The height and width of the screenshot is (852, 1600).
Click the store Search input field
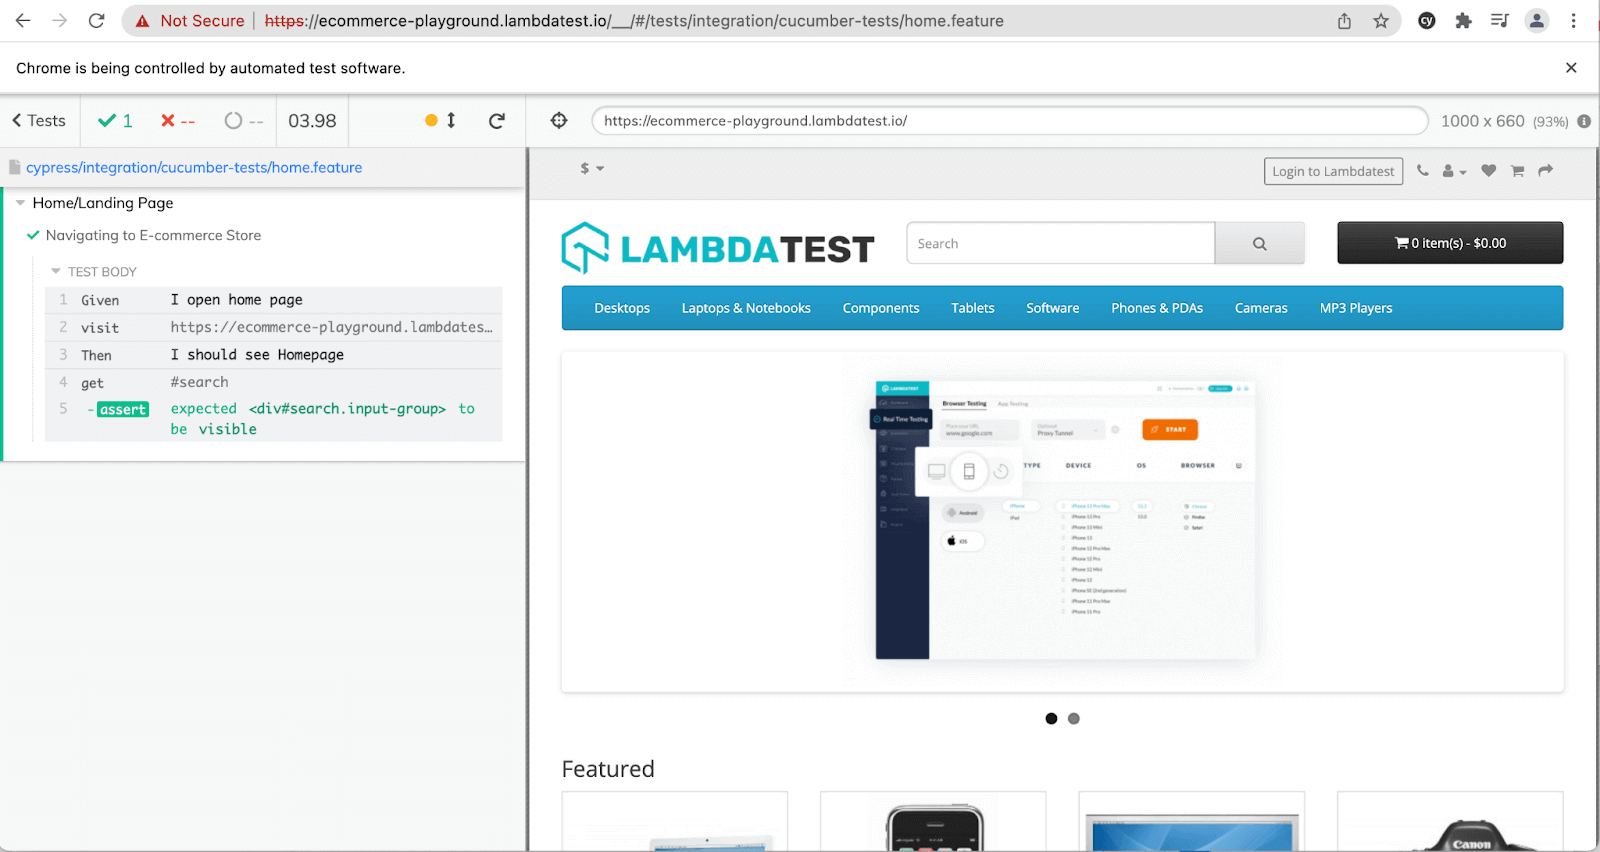tap(1060, 244)
